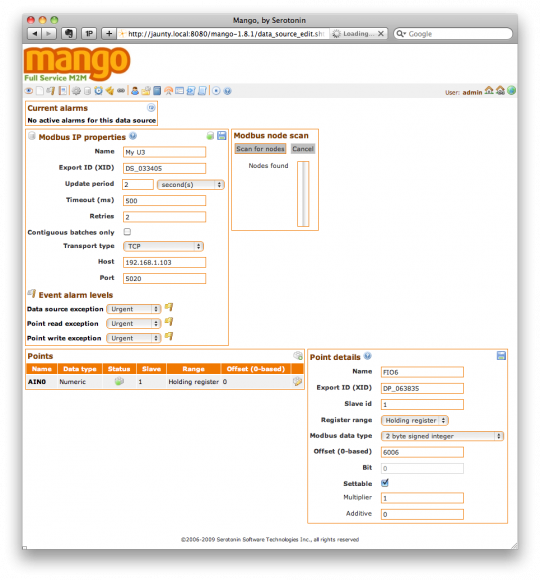Viewport: 540px width, 580px height.
Task: Uncheck the Settable checkbox
Action: 385,483
